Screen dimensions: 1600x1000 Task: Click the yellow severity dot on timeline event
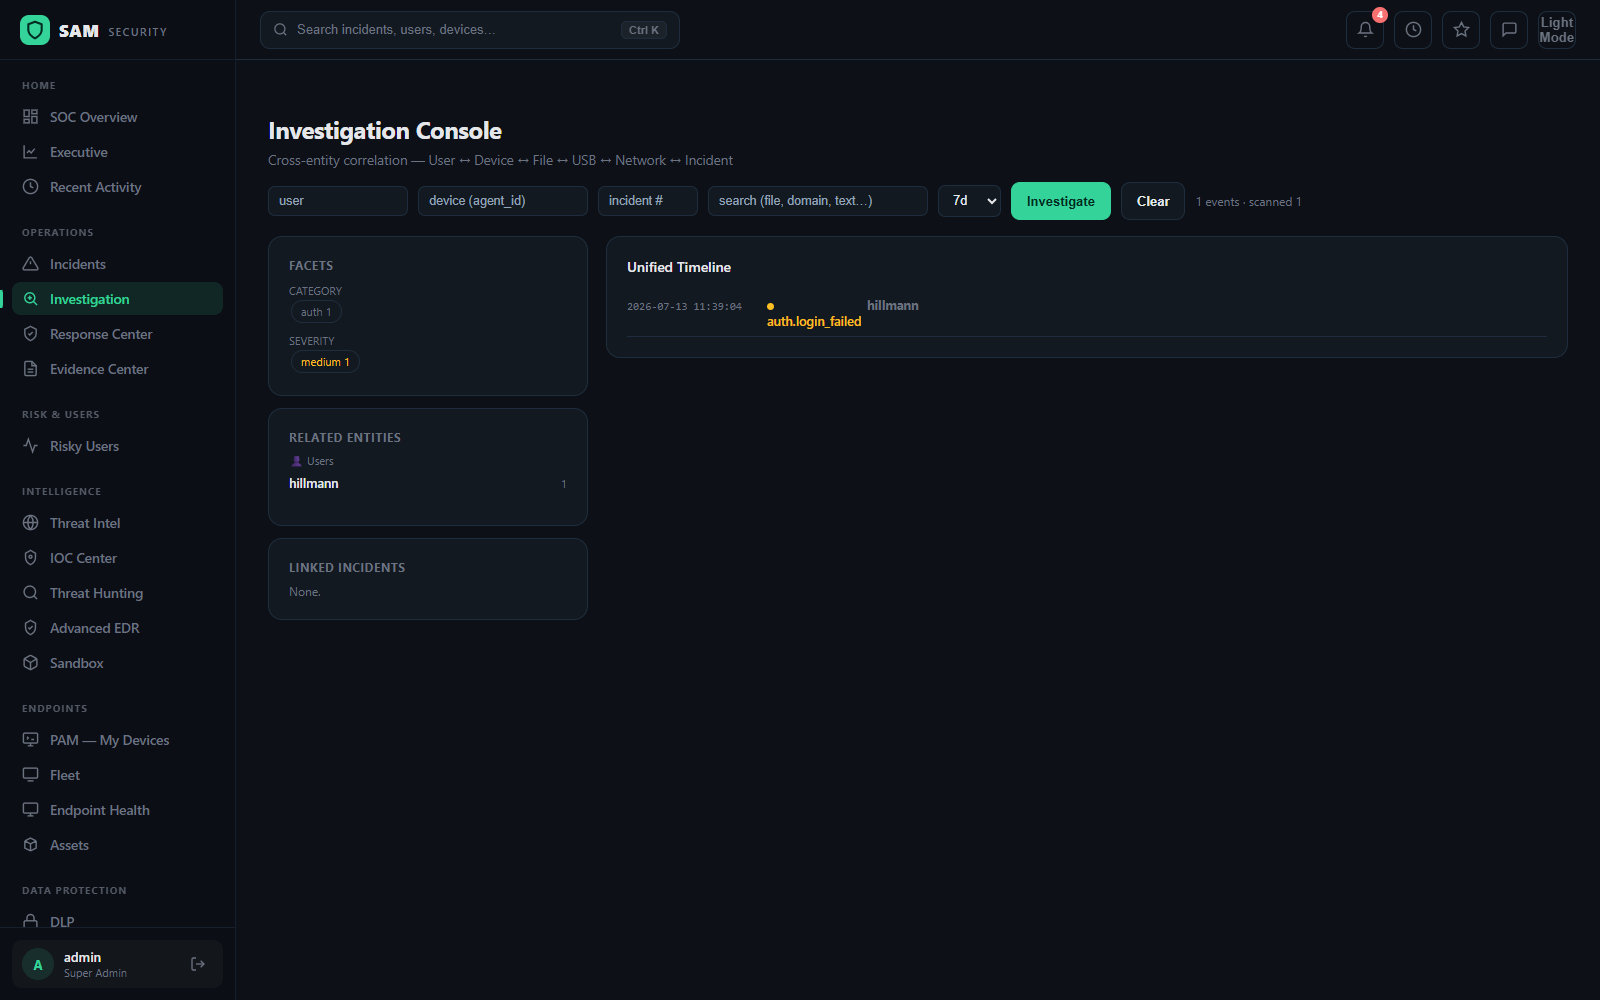point(770,306)
